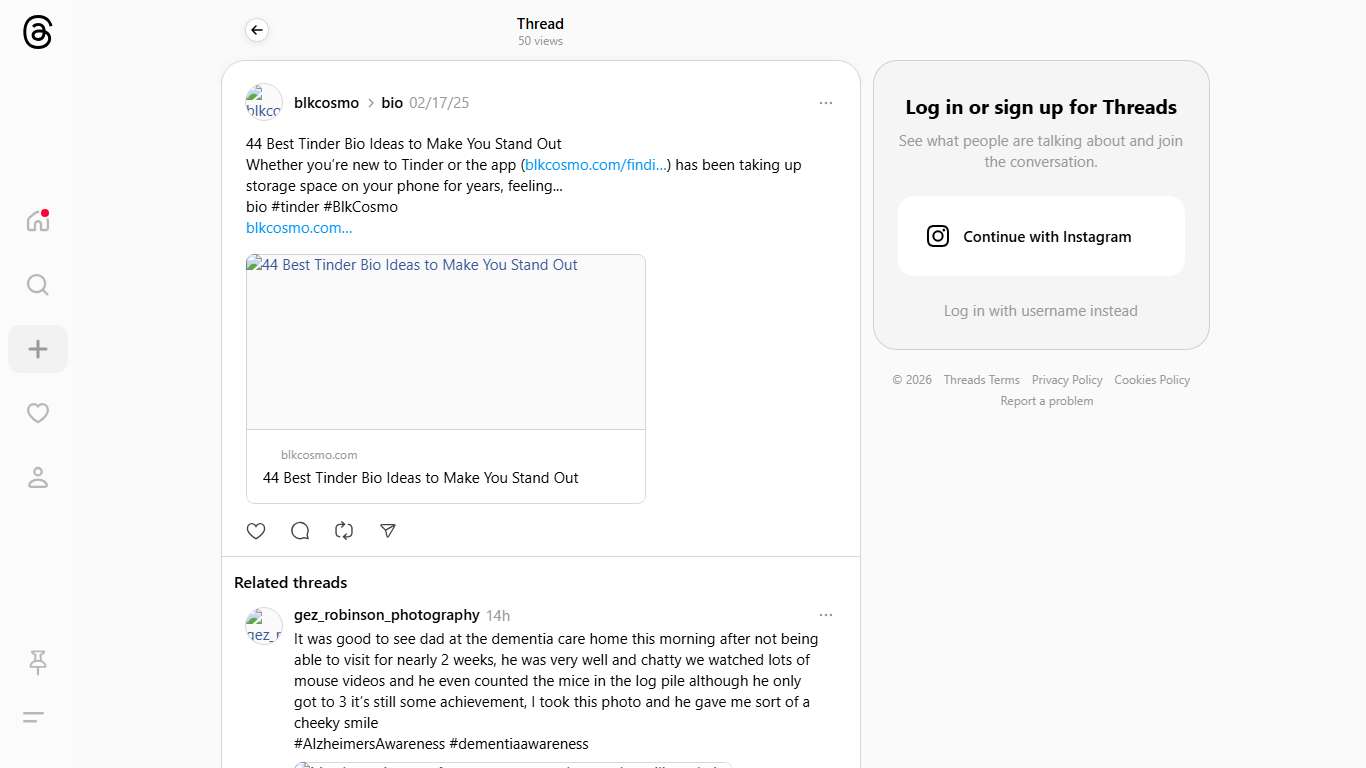This screenshot has height=768, width=1366.
Task: Open the Privacy Policy link
Action: click(1066, 380)
